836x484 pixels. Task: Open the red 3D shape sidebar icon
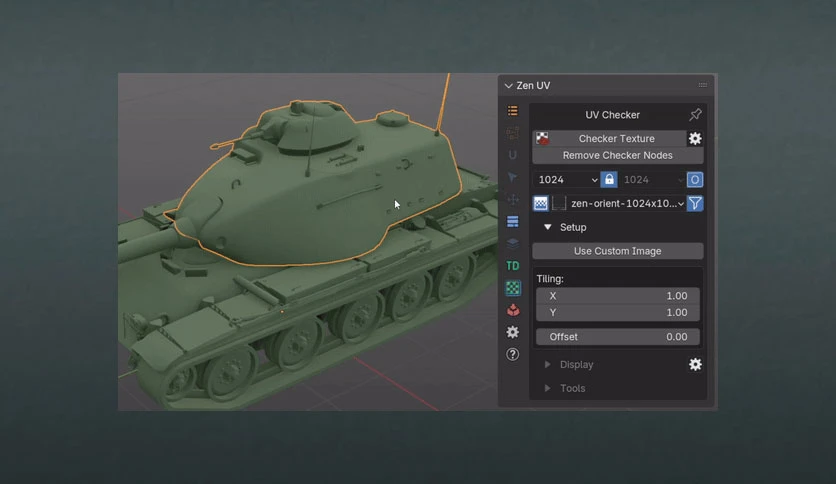point(512,310)
